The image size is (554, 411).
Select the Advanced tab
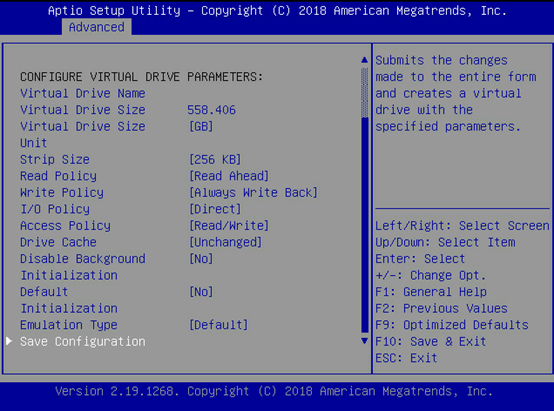click(x=96, y=27)
